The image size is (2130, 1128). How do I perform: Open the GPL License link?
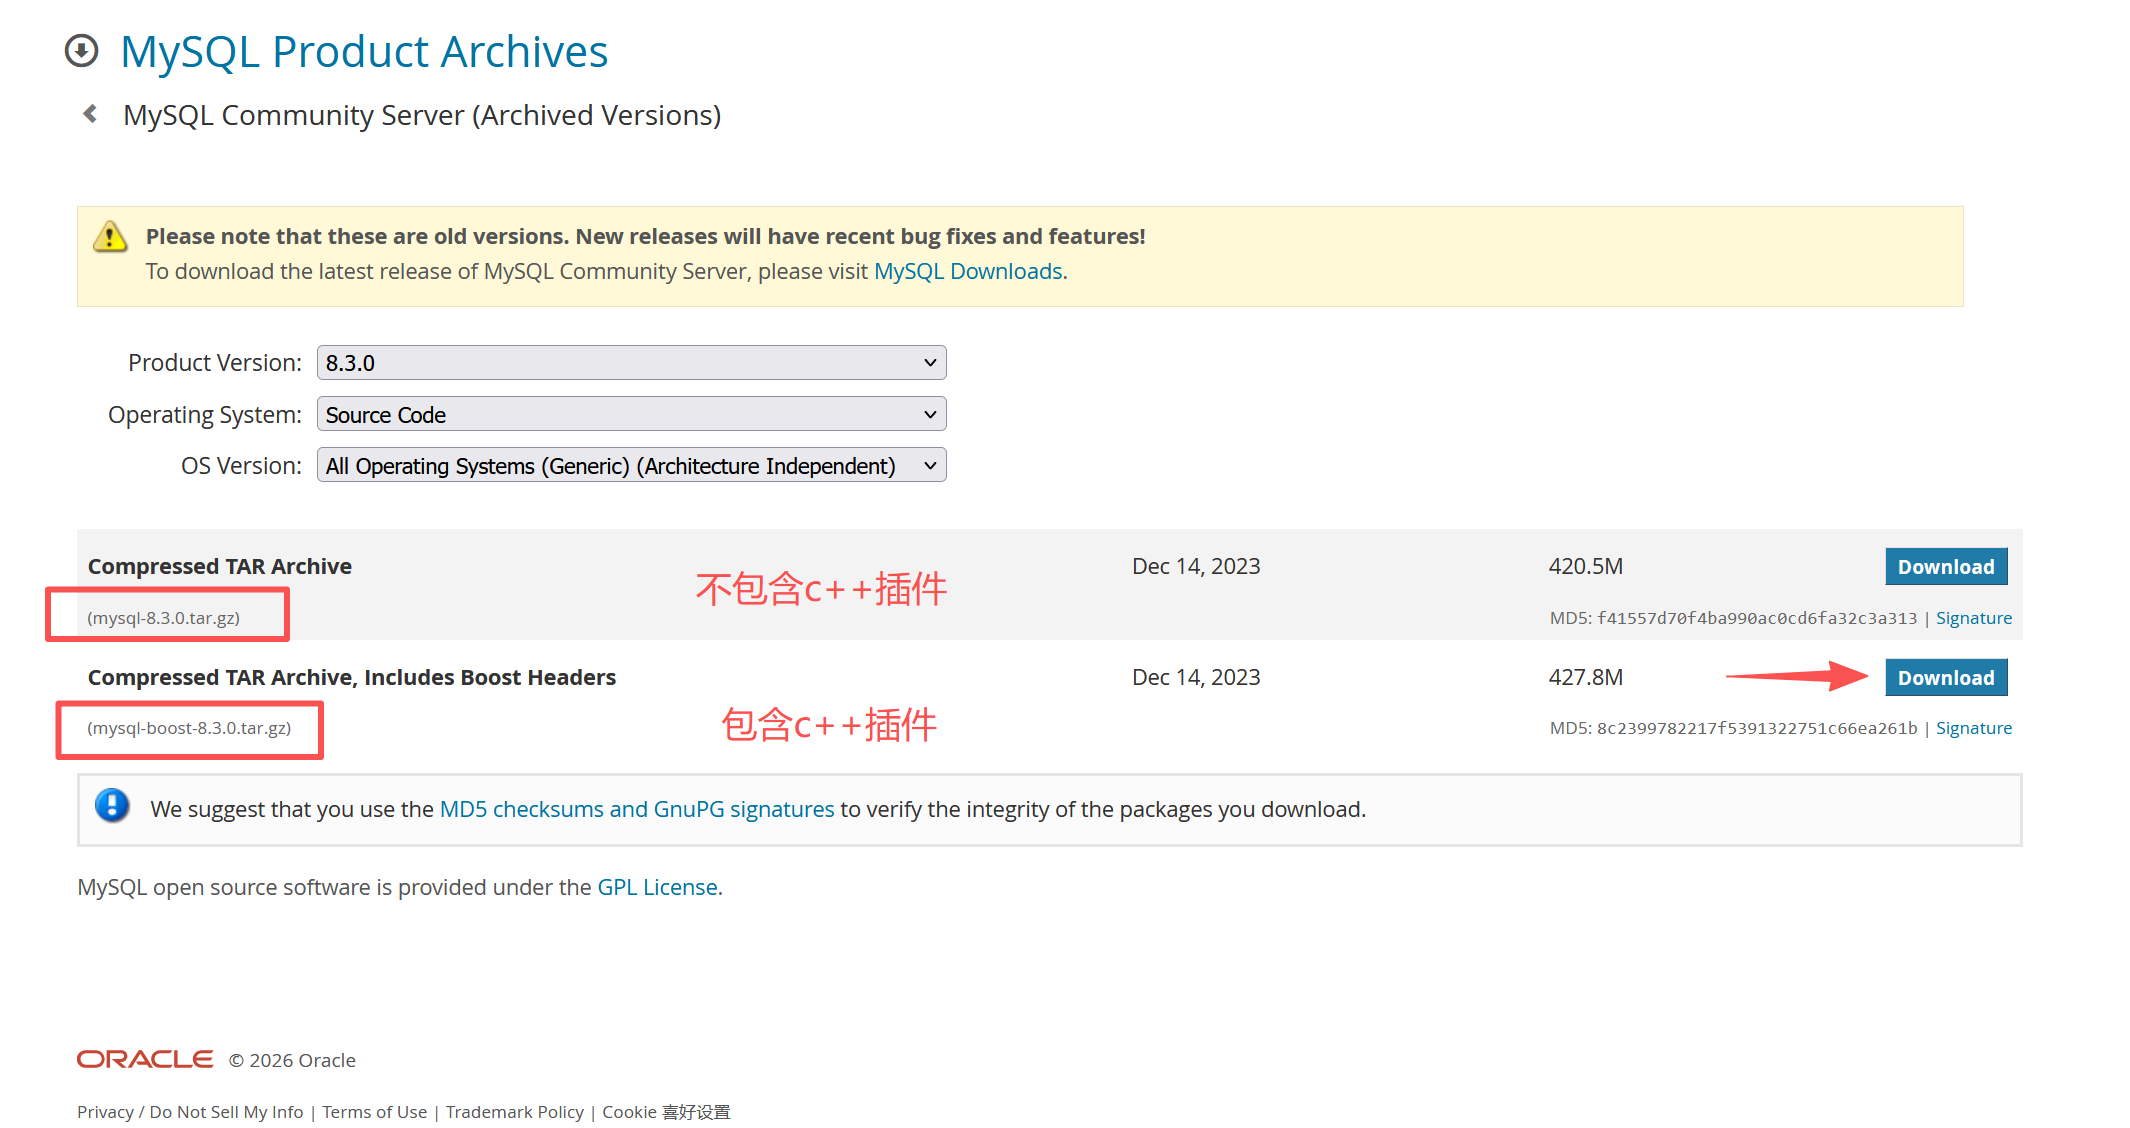click(657, 887)
